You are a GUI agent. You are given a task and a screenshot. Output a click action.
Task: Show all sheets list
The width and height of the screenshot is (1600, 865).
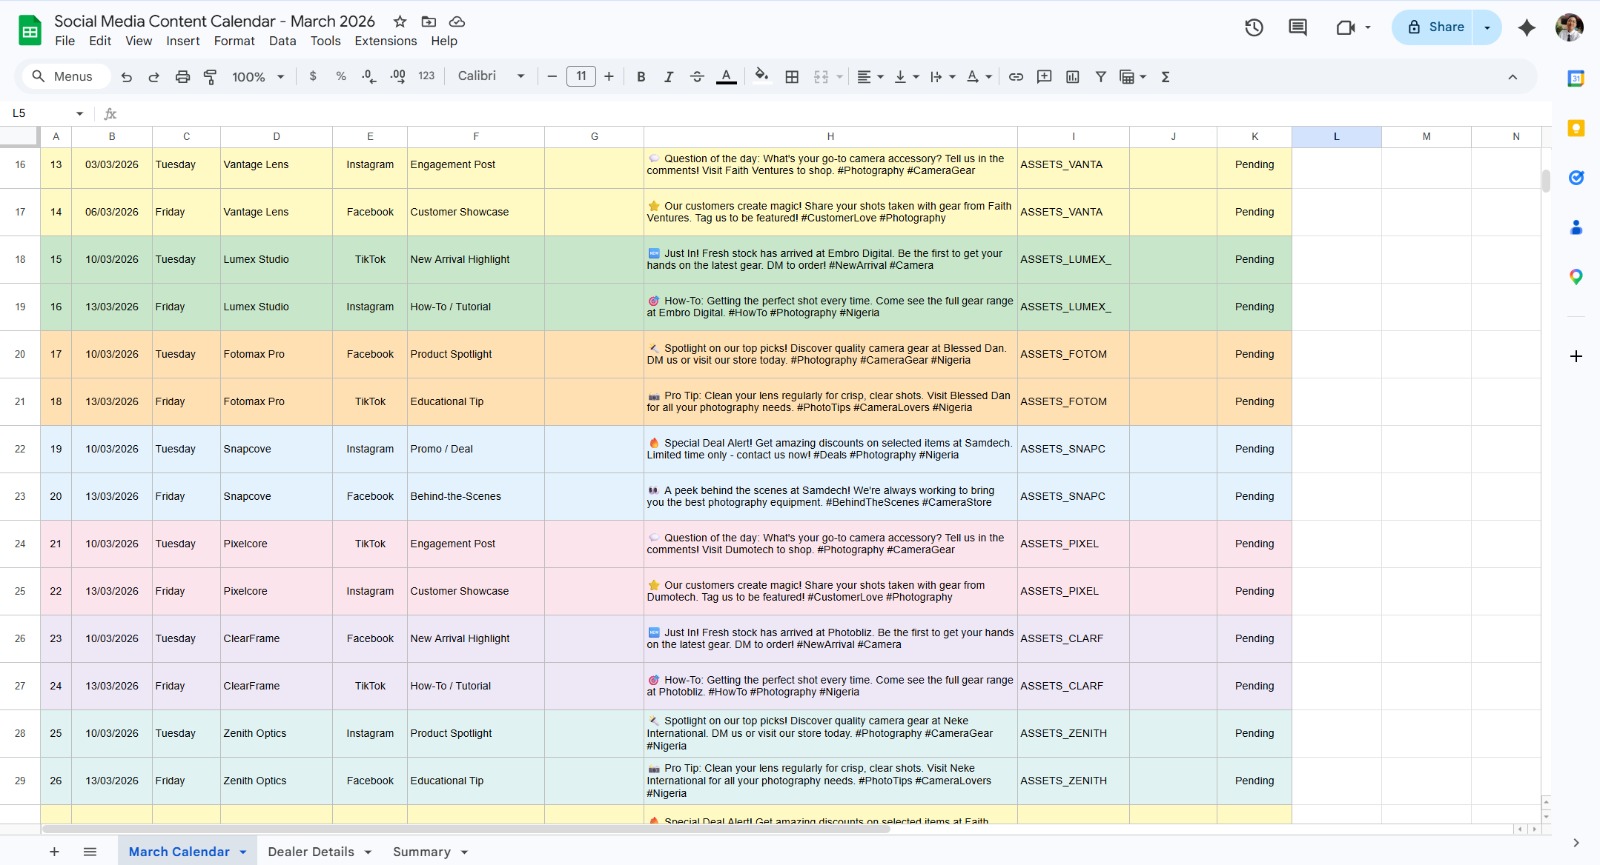point(90,852)
